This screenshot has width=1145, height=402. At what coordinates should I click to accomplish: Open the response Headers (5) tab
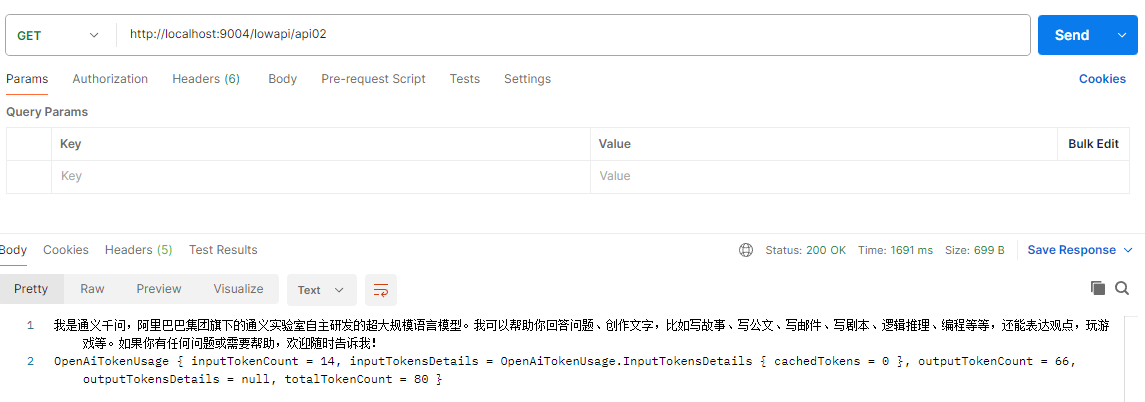click(x=139, y=250)
